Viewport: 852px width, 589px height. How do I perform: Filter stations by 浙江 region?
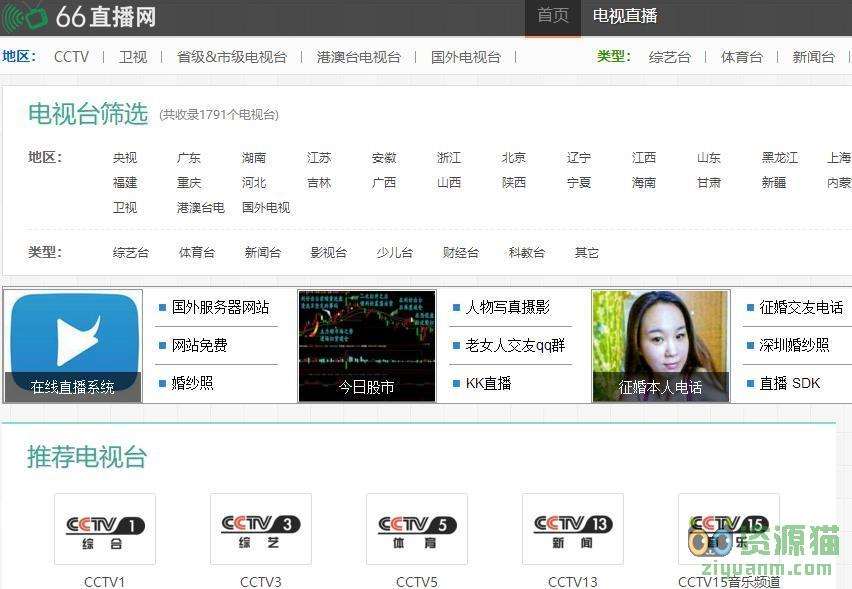449,158
